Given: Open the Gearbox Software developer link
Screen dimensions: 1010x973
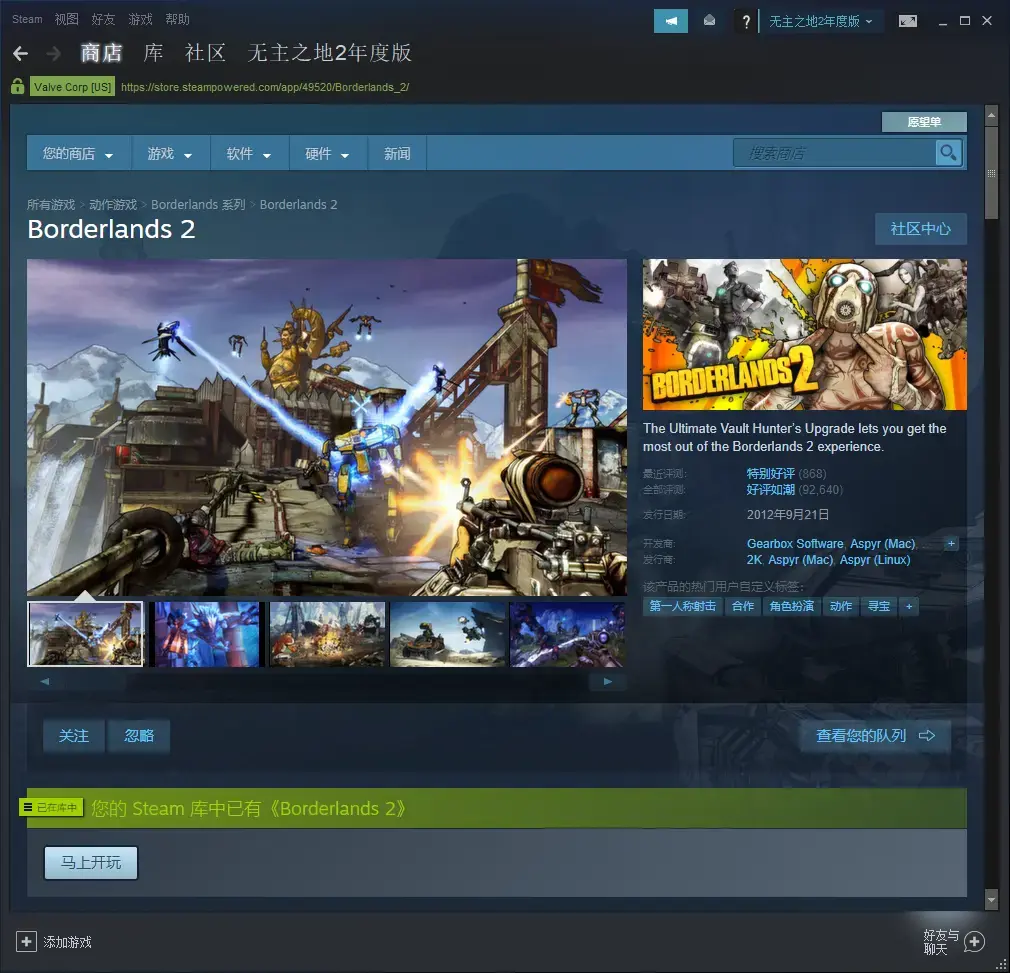Looking at the screenshot, I should [x=795, y=543].
